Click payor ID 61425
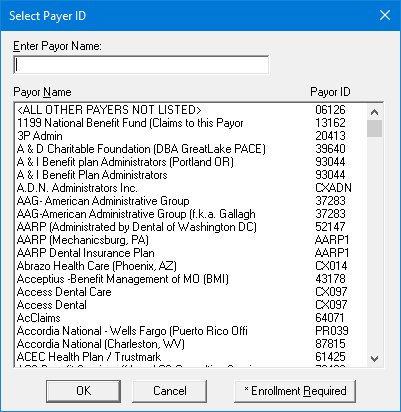Screen dimensions: 401x412 (330, 357)
